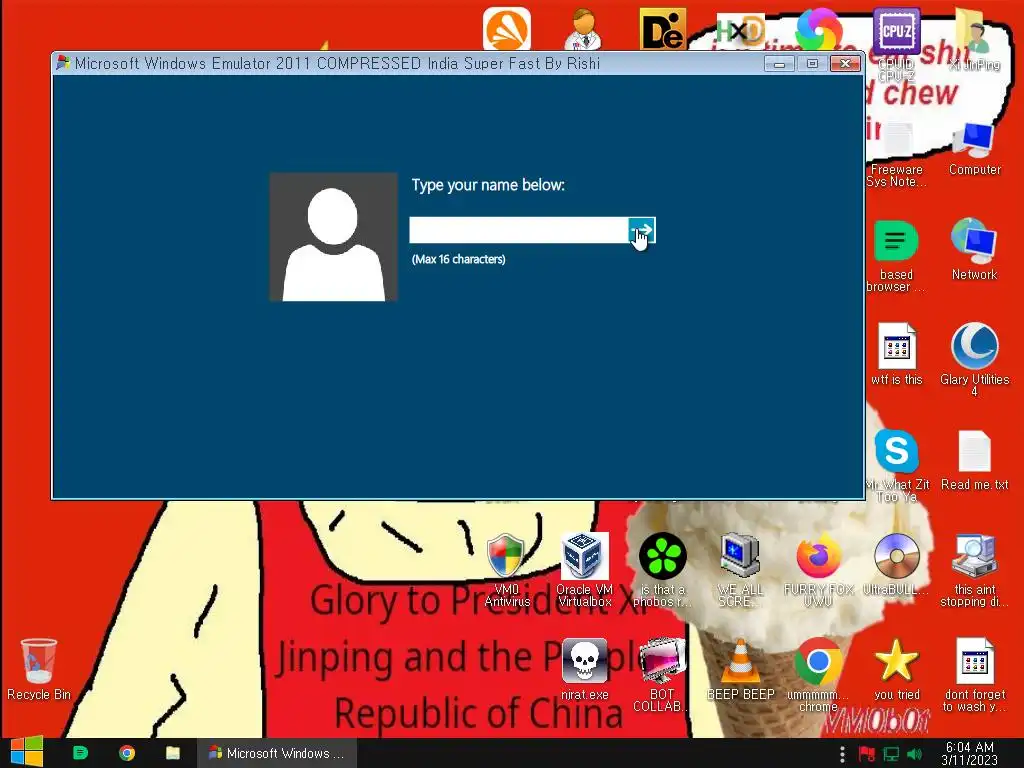Open the Freeware Sys Note icon
This screenshot has height=768, width=1024.
coord(896,155)
